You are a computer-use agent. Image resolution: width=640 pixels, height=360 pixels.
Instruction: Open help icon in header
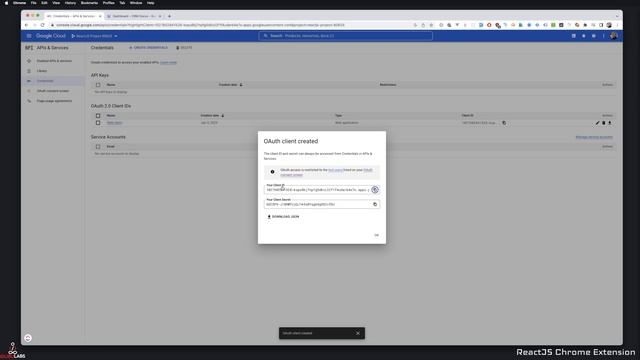(x=593, y=36)
